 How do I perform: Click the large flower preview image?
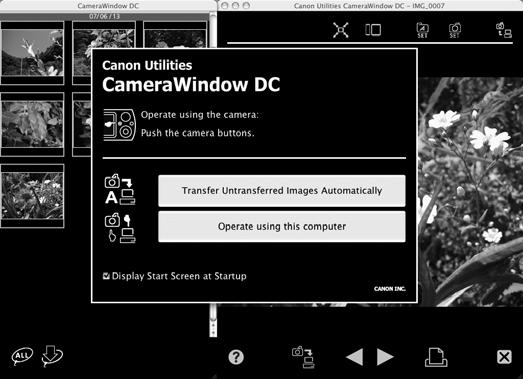(470, 192)
